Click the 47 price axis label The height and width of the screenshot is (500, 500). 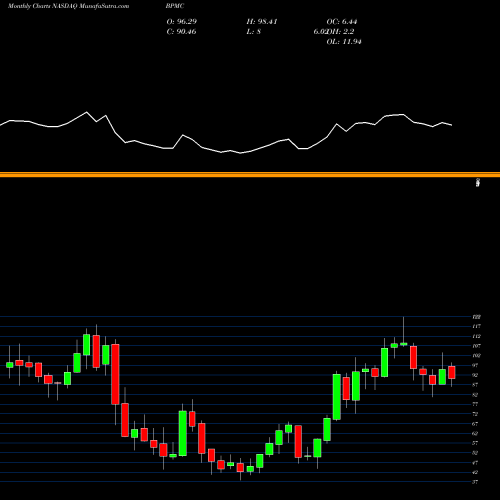(475, 463)
